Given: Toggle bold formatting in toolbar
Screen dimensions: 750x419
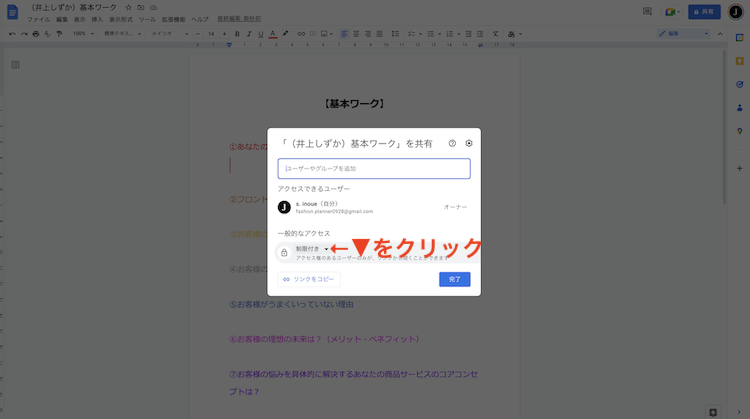Looking at the screenshot, I should click(x=237, y=33).
